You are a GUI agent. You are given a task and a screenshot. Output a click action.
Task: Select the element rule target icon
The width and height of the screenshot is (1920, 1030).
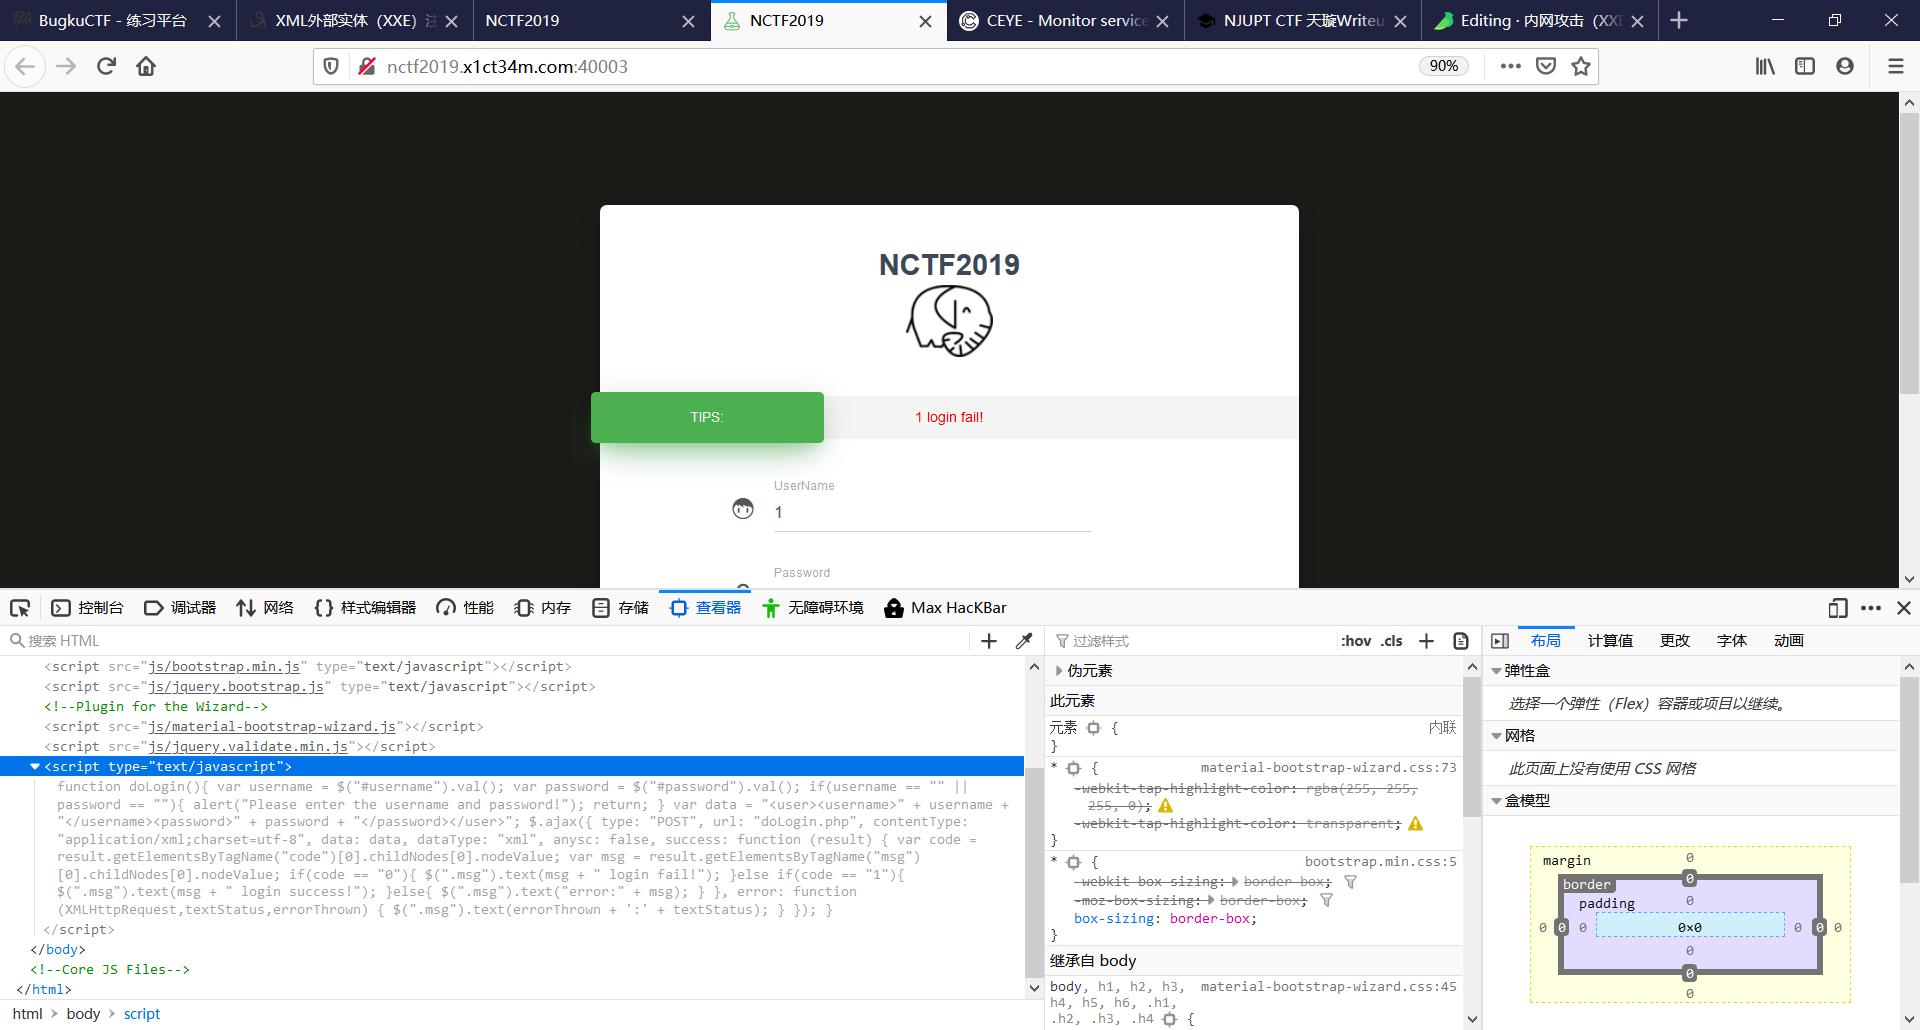pos(1093,728)
